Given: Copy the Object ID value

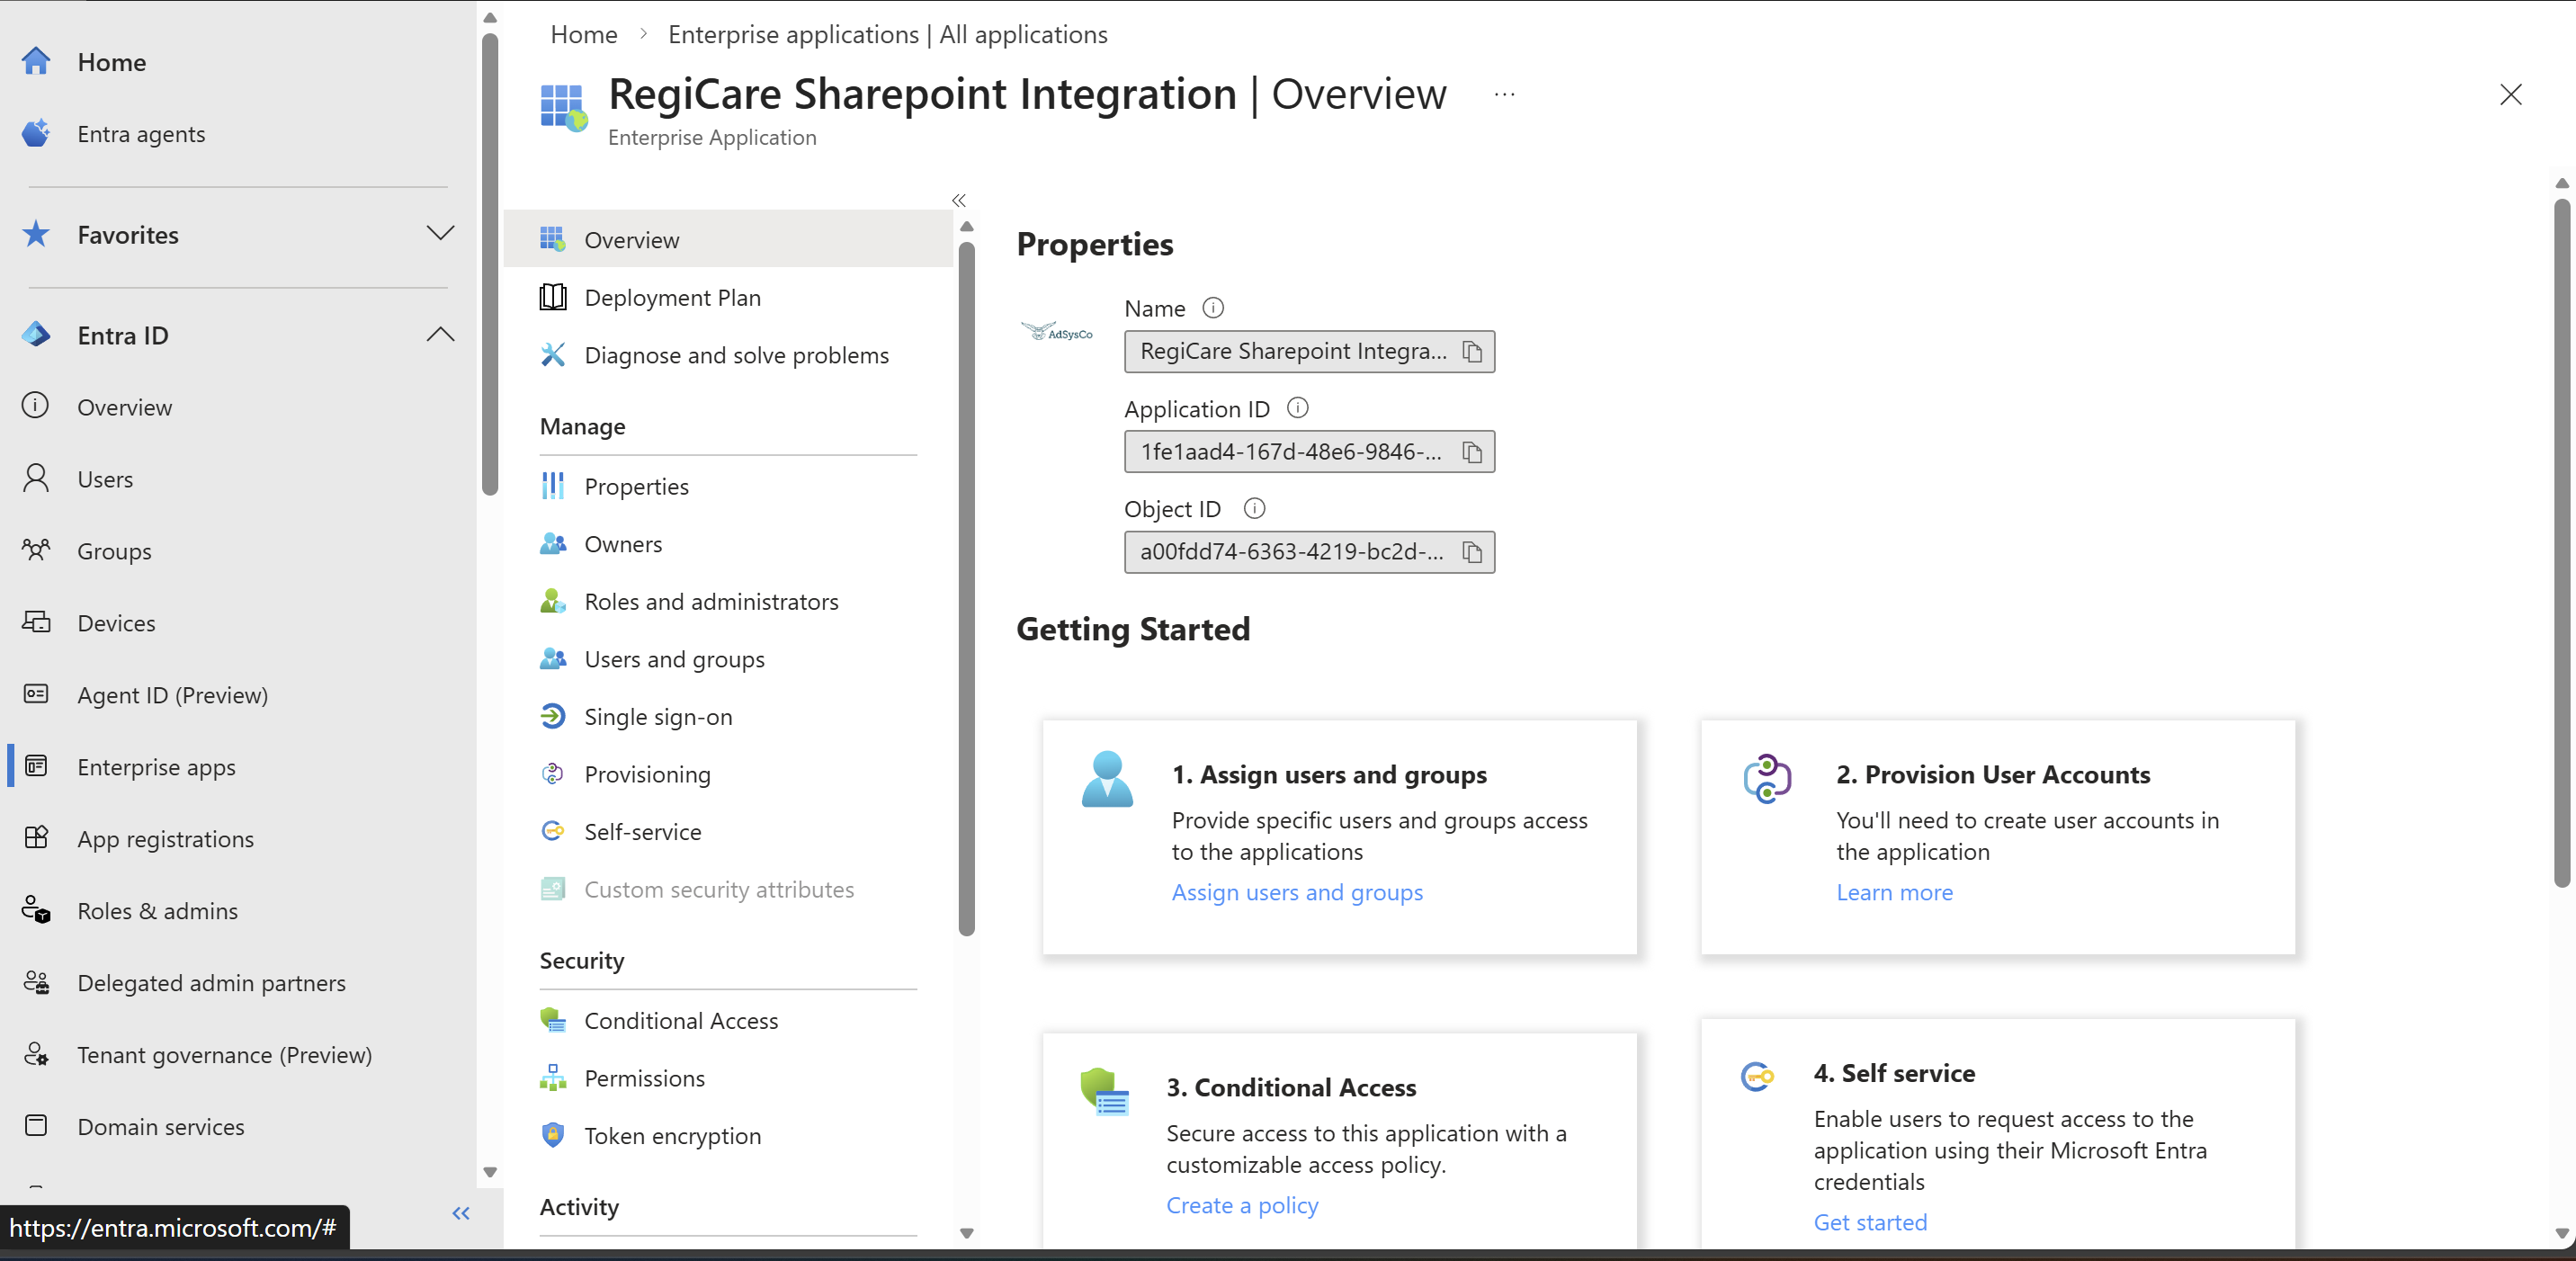Looking at the screenshot, I should click(1471, 552).
